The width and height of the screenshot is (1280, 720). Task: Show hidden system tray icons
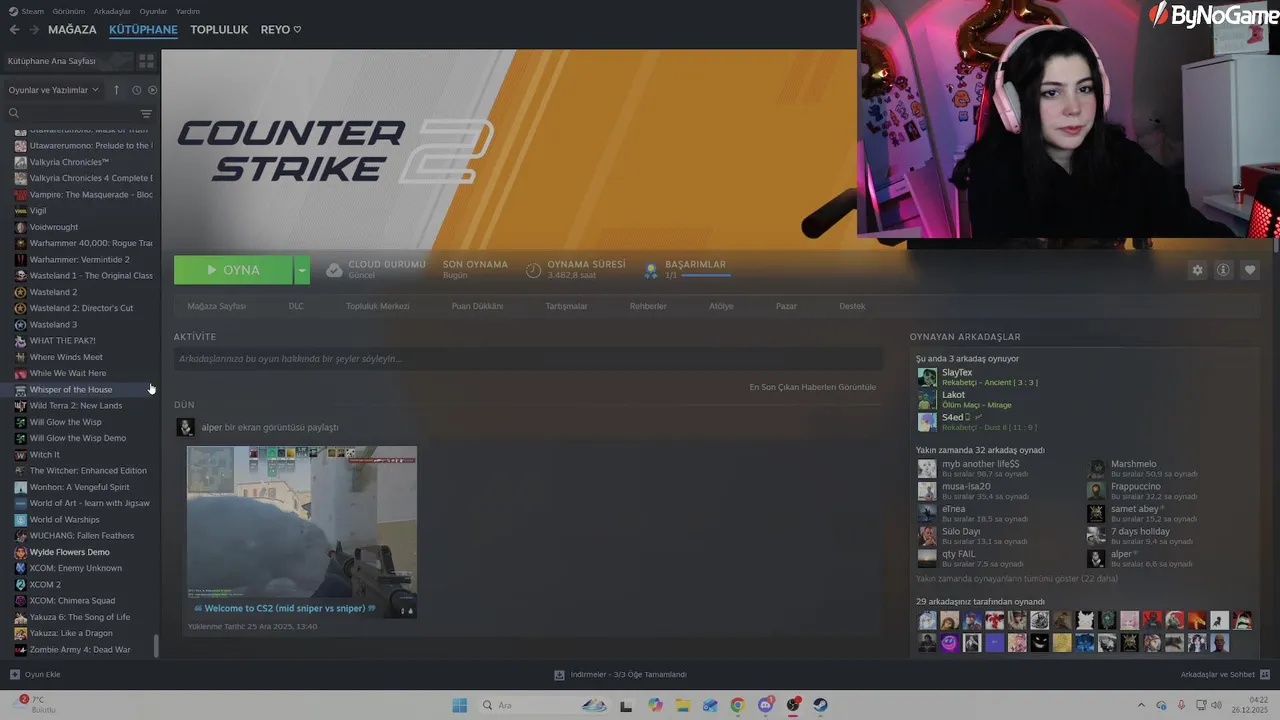pos(1141,705)
